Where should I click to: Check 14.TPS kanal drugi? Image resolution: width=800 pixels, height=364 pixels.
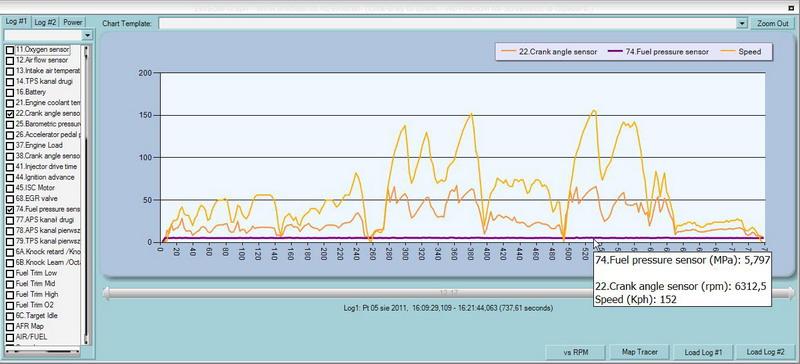[x=10, y=82]
